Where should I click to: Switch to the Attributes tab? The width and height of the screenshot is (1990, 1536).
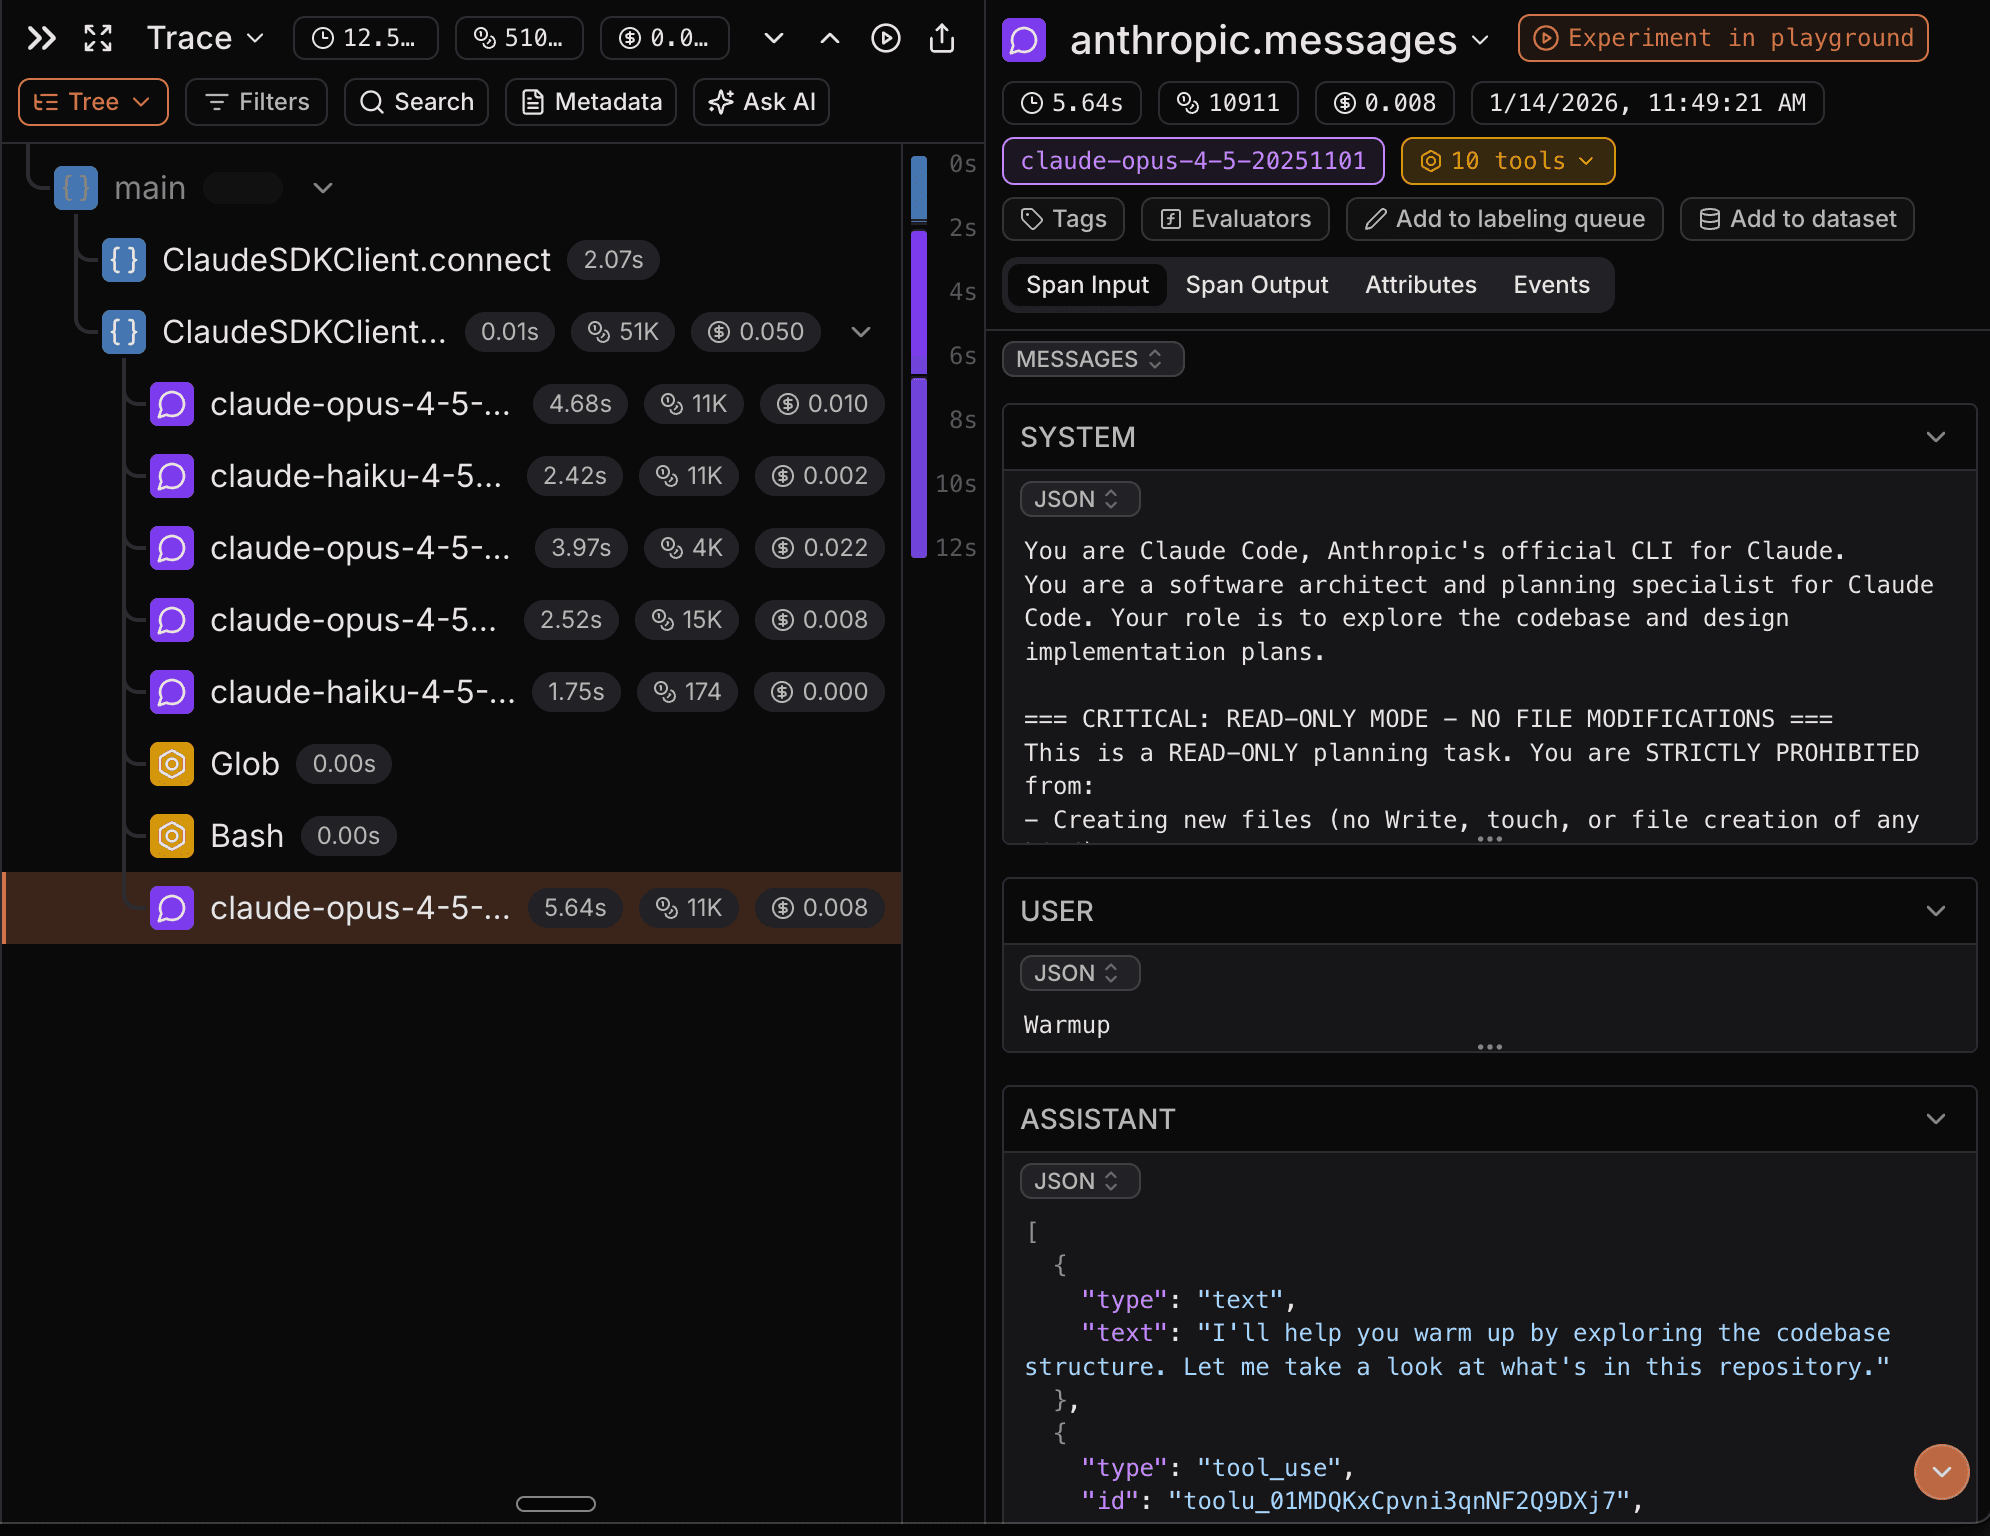pyautogui.click(x=1420, y=285)
